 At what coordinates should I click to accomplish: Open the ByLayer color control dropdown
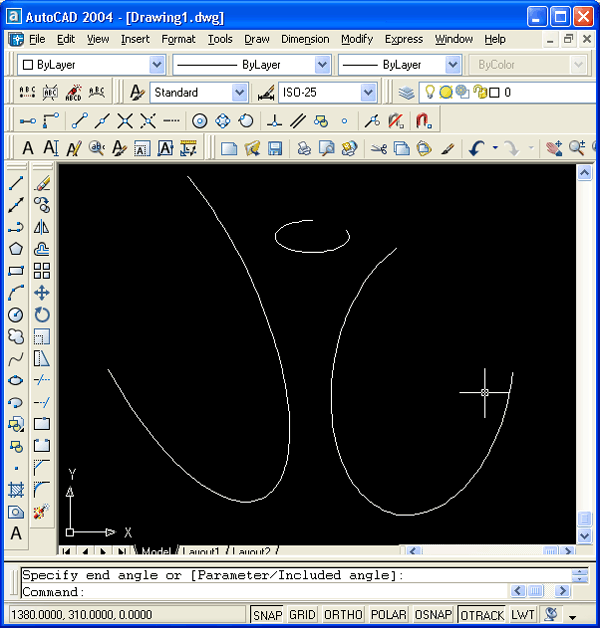click(156, 64)
